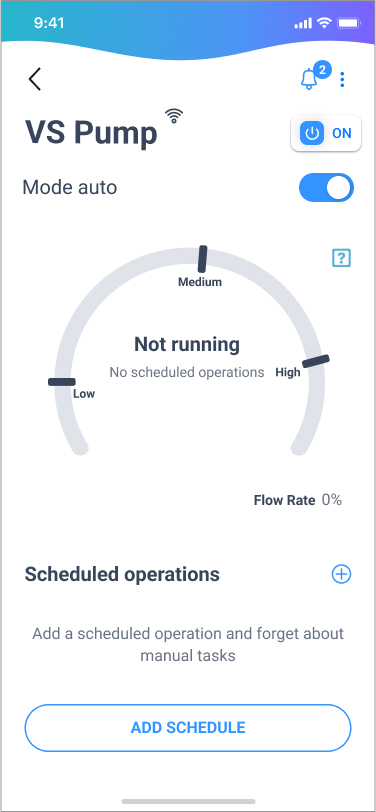Go back using the left arrow
The width and height of the screenshot is (376, 812).
[35, 79]
